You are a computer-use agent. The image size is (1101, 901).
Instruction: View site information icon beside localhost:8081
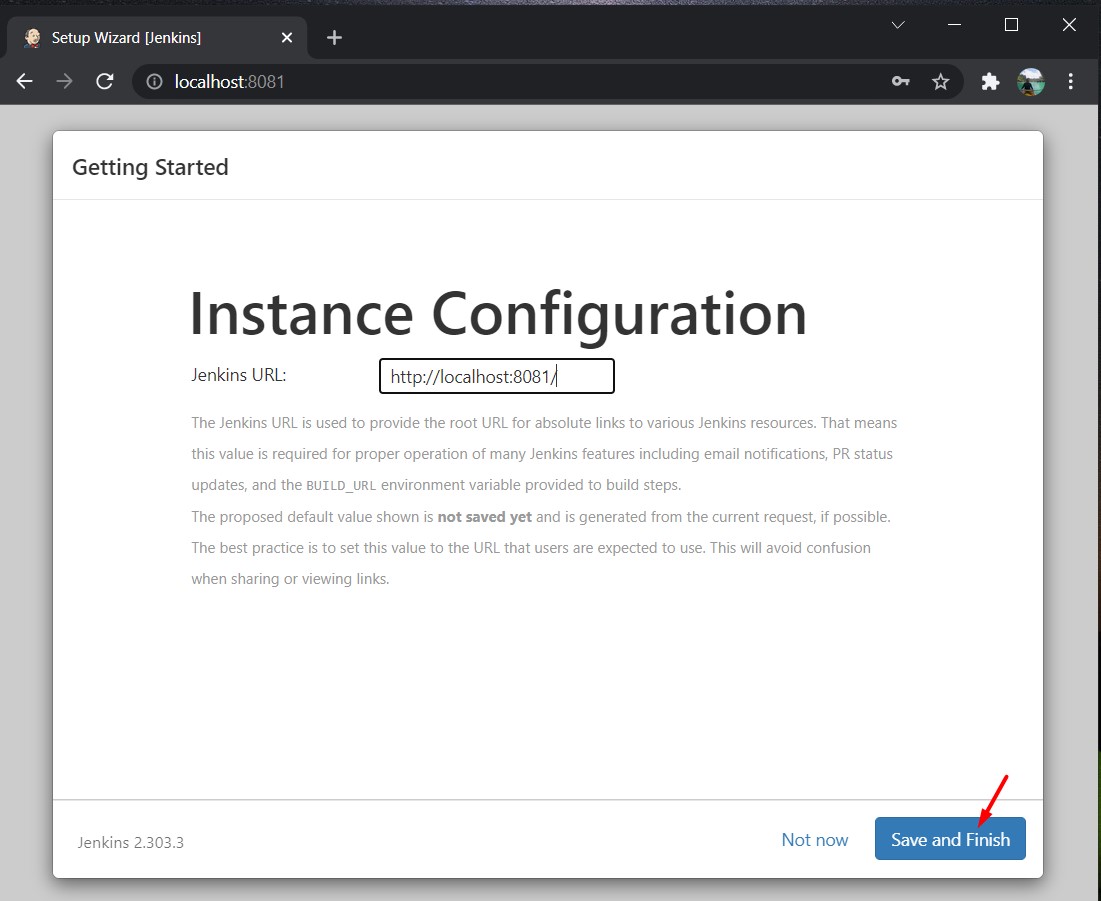tap(154, 82)
